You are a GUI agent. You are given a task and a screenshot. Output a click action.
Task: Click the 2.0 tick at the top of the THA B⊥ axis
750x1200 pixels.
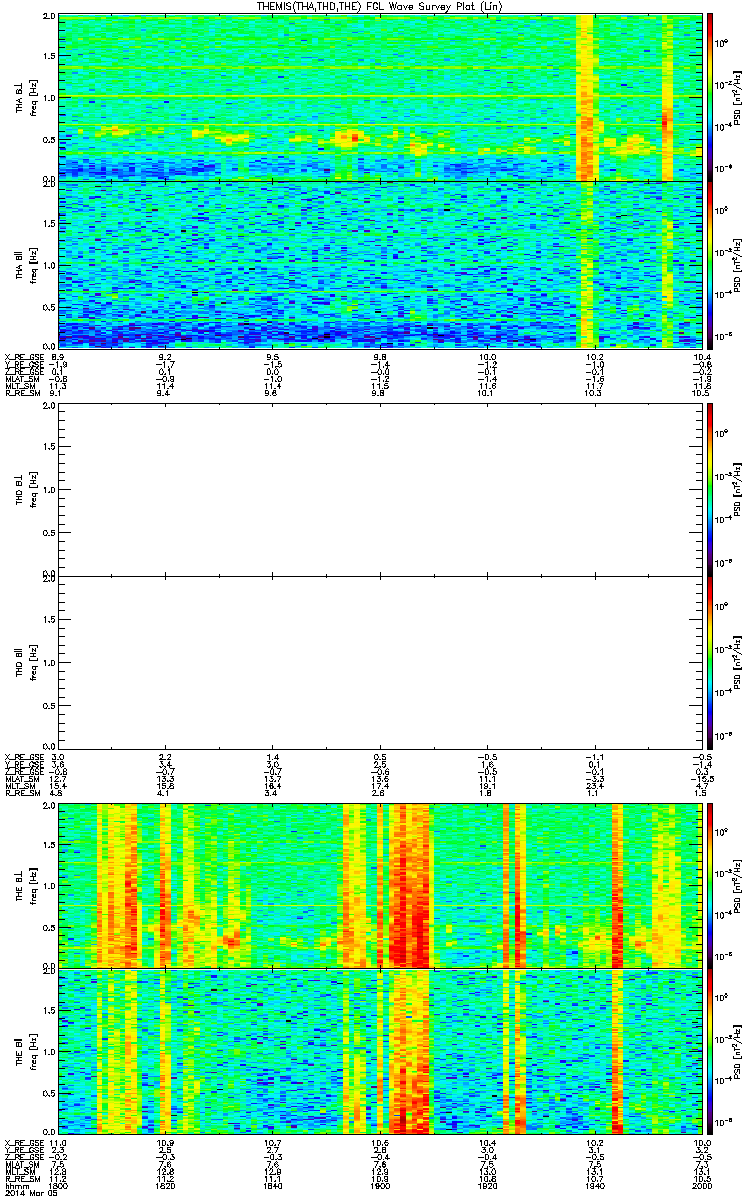click(48, 17)
